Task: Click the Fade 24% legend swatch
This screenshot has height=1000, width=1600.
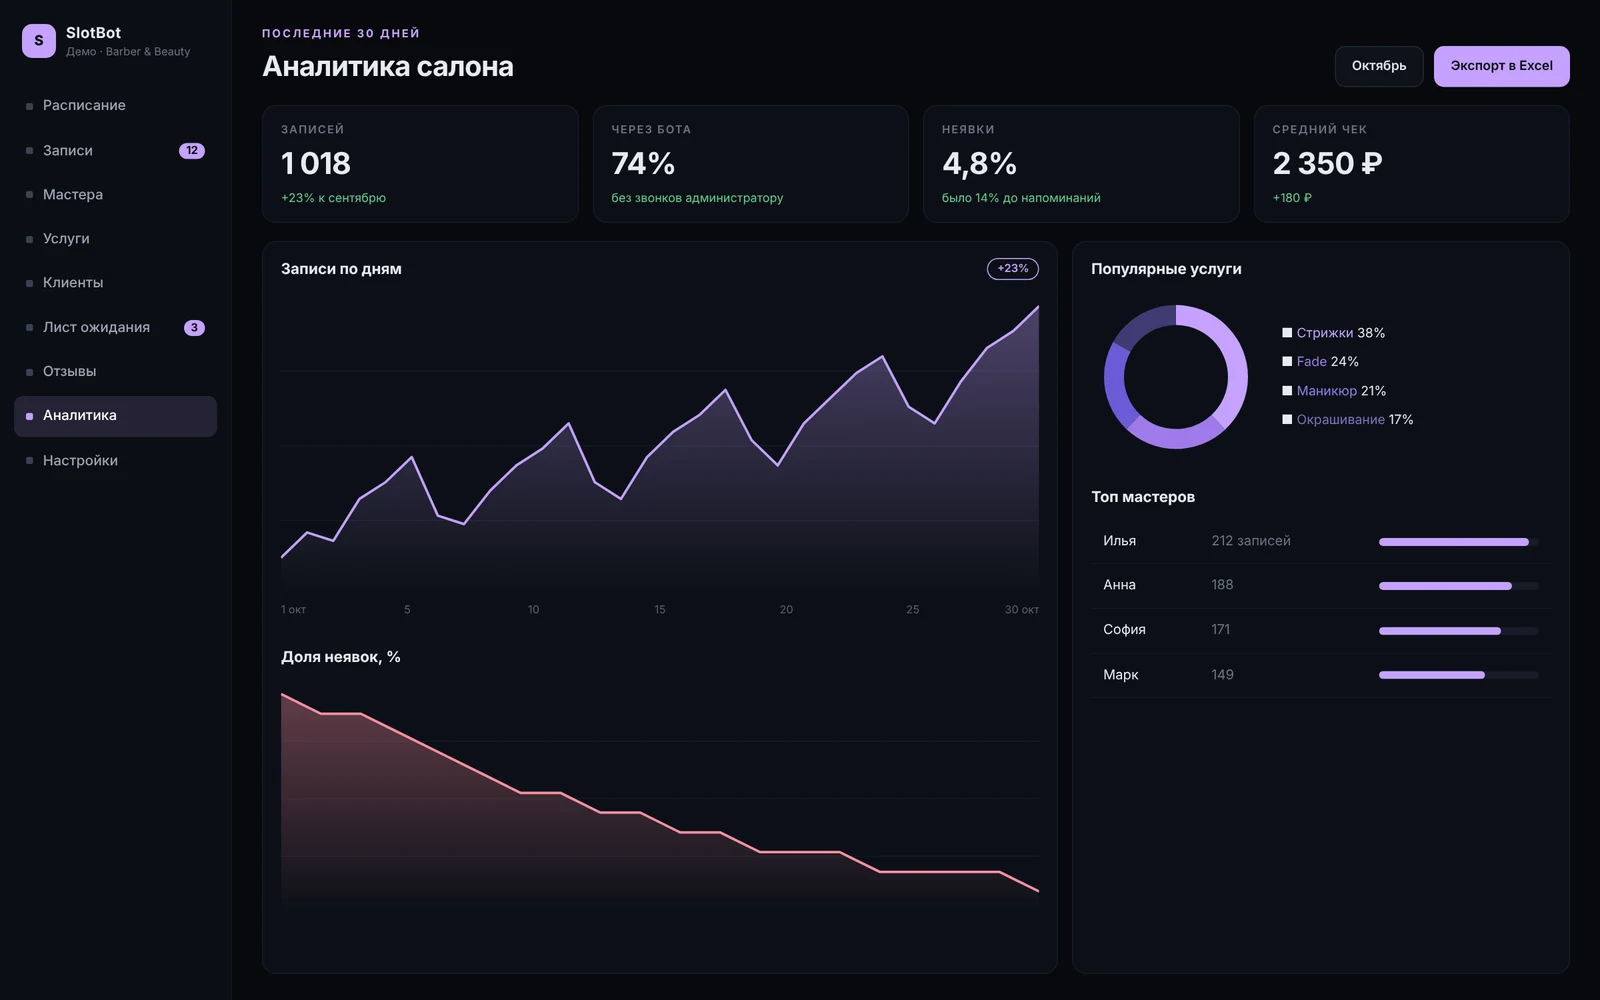Action: 1287,362
